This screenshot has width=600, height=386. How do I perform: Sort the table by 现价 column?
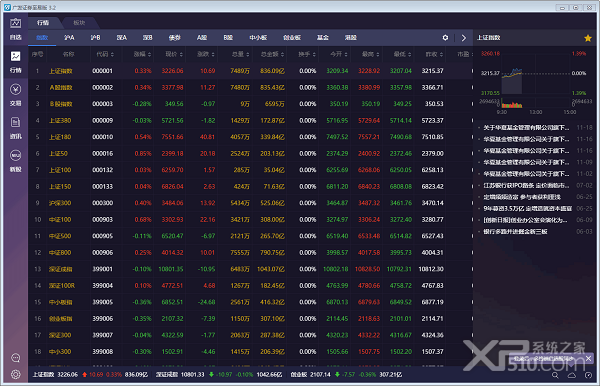(x=174, y=54)
